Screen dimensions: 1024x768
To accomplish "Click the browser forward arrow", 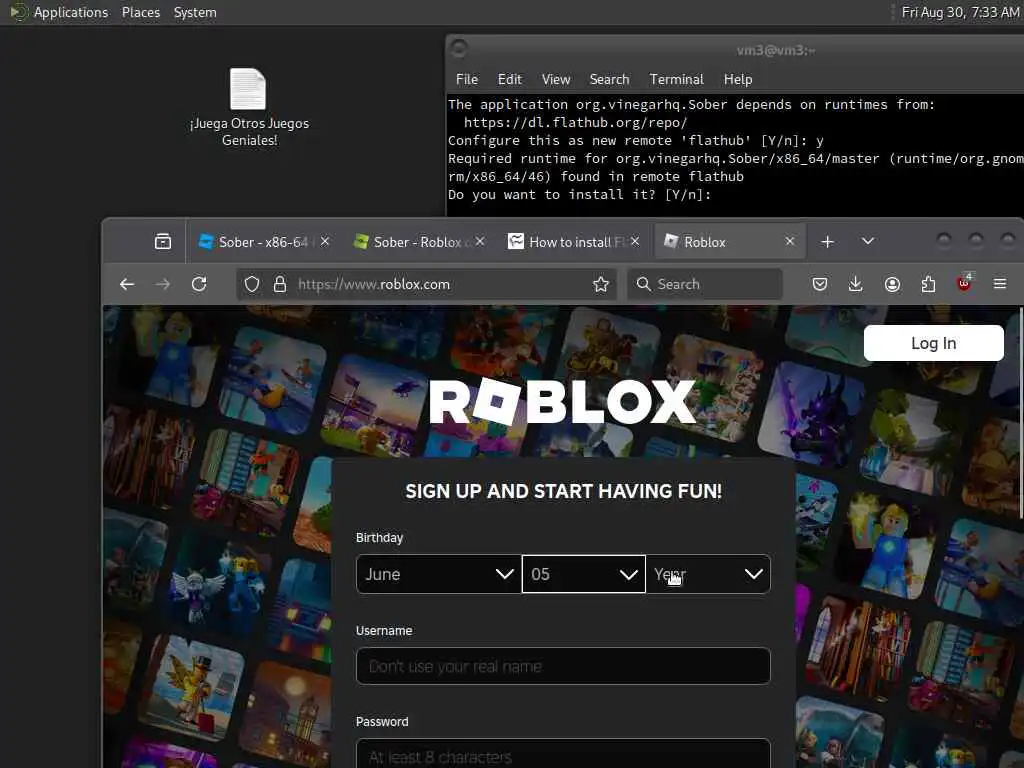I will [x=163, y=284].
